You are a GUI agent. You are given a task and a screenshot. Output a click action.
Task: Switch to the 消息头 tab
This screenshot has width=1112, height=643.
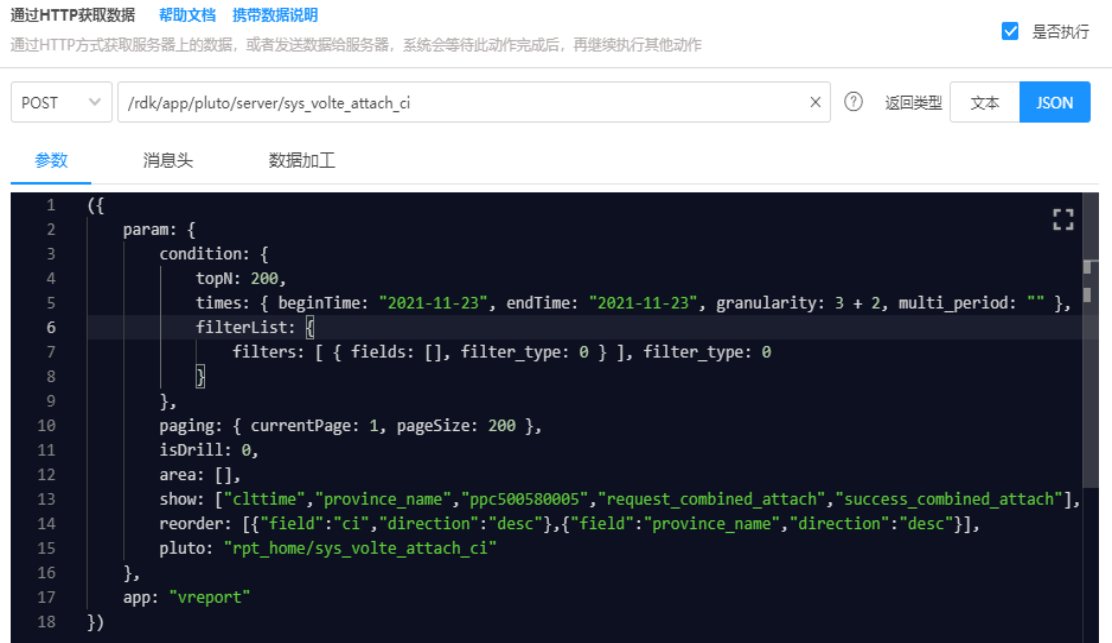tap(168, 160)
